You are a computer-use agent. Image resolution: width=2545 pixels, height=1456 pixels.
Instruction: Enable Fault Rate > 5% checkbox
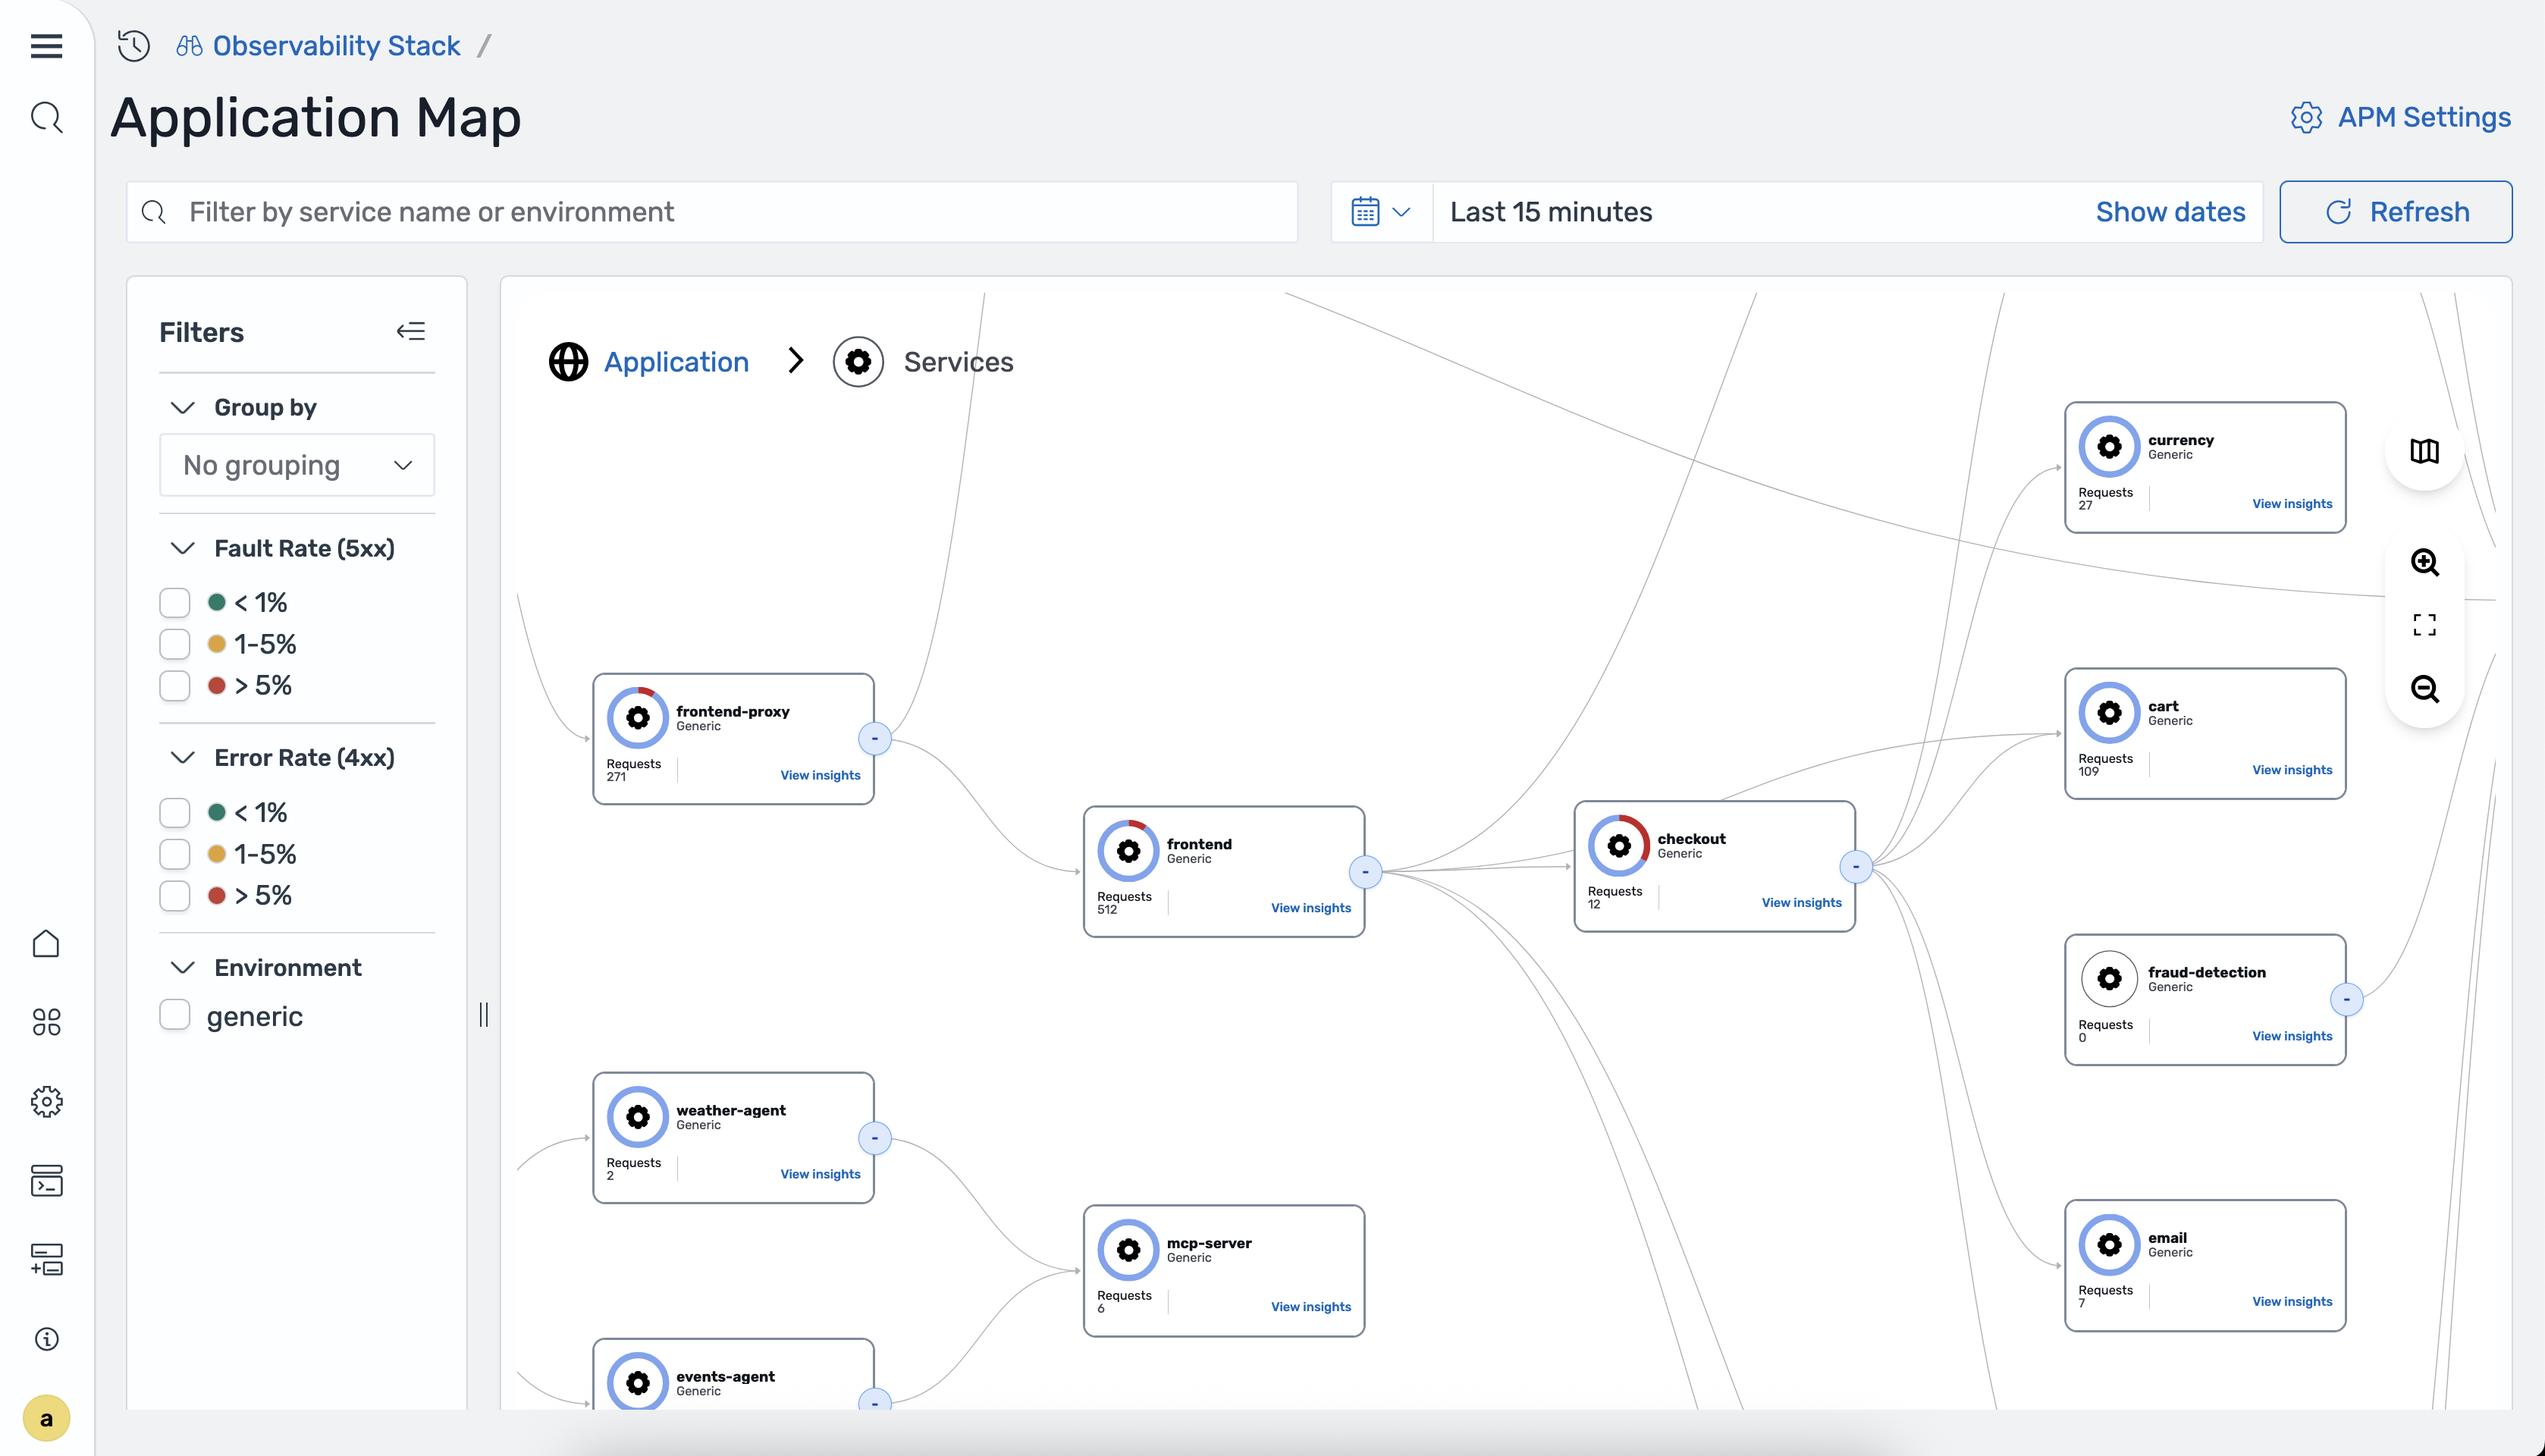(175, 685)
